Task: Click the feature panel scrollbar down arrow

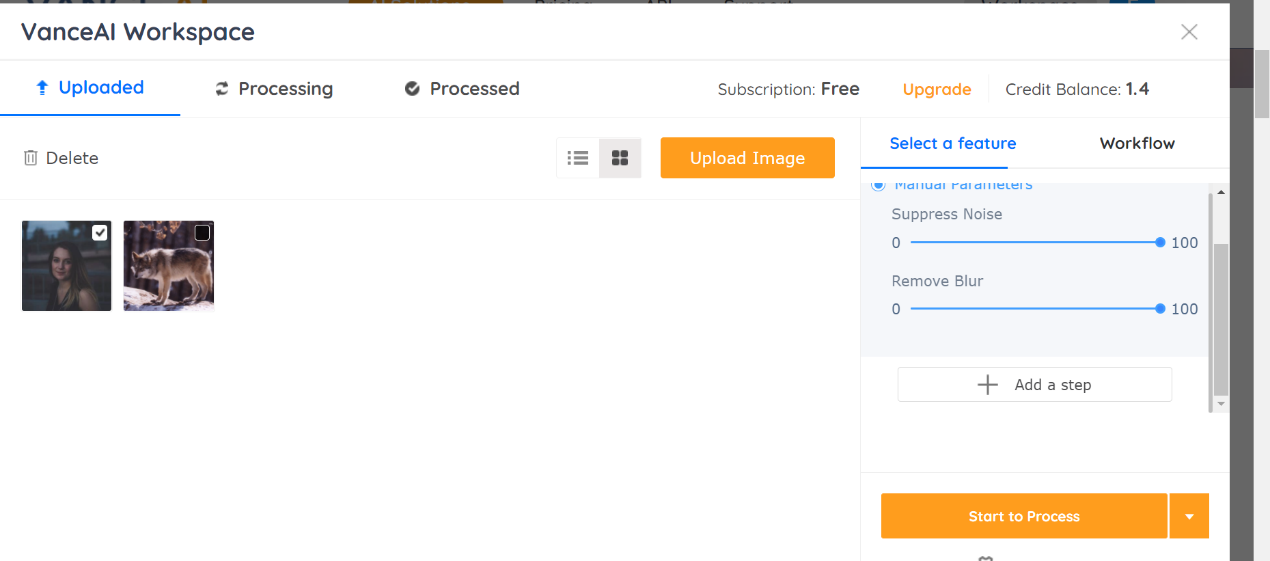Action: pos(1221,403)
